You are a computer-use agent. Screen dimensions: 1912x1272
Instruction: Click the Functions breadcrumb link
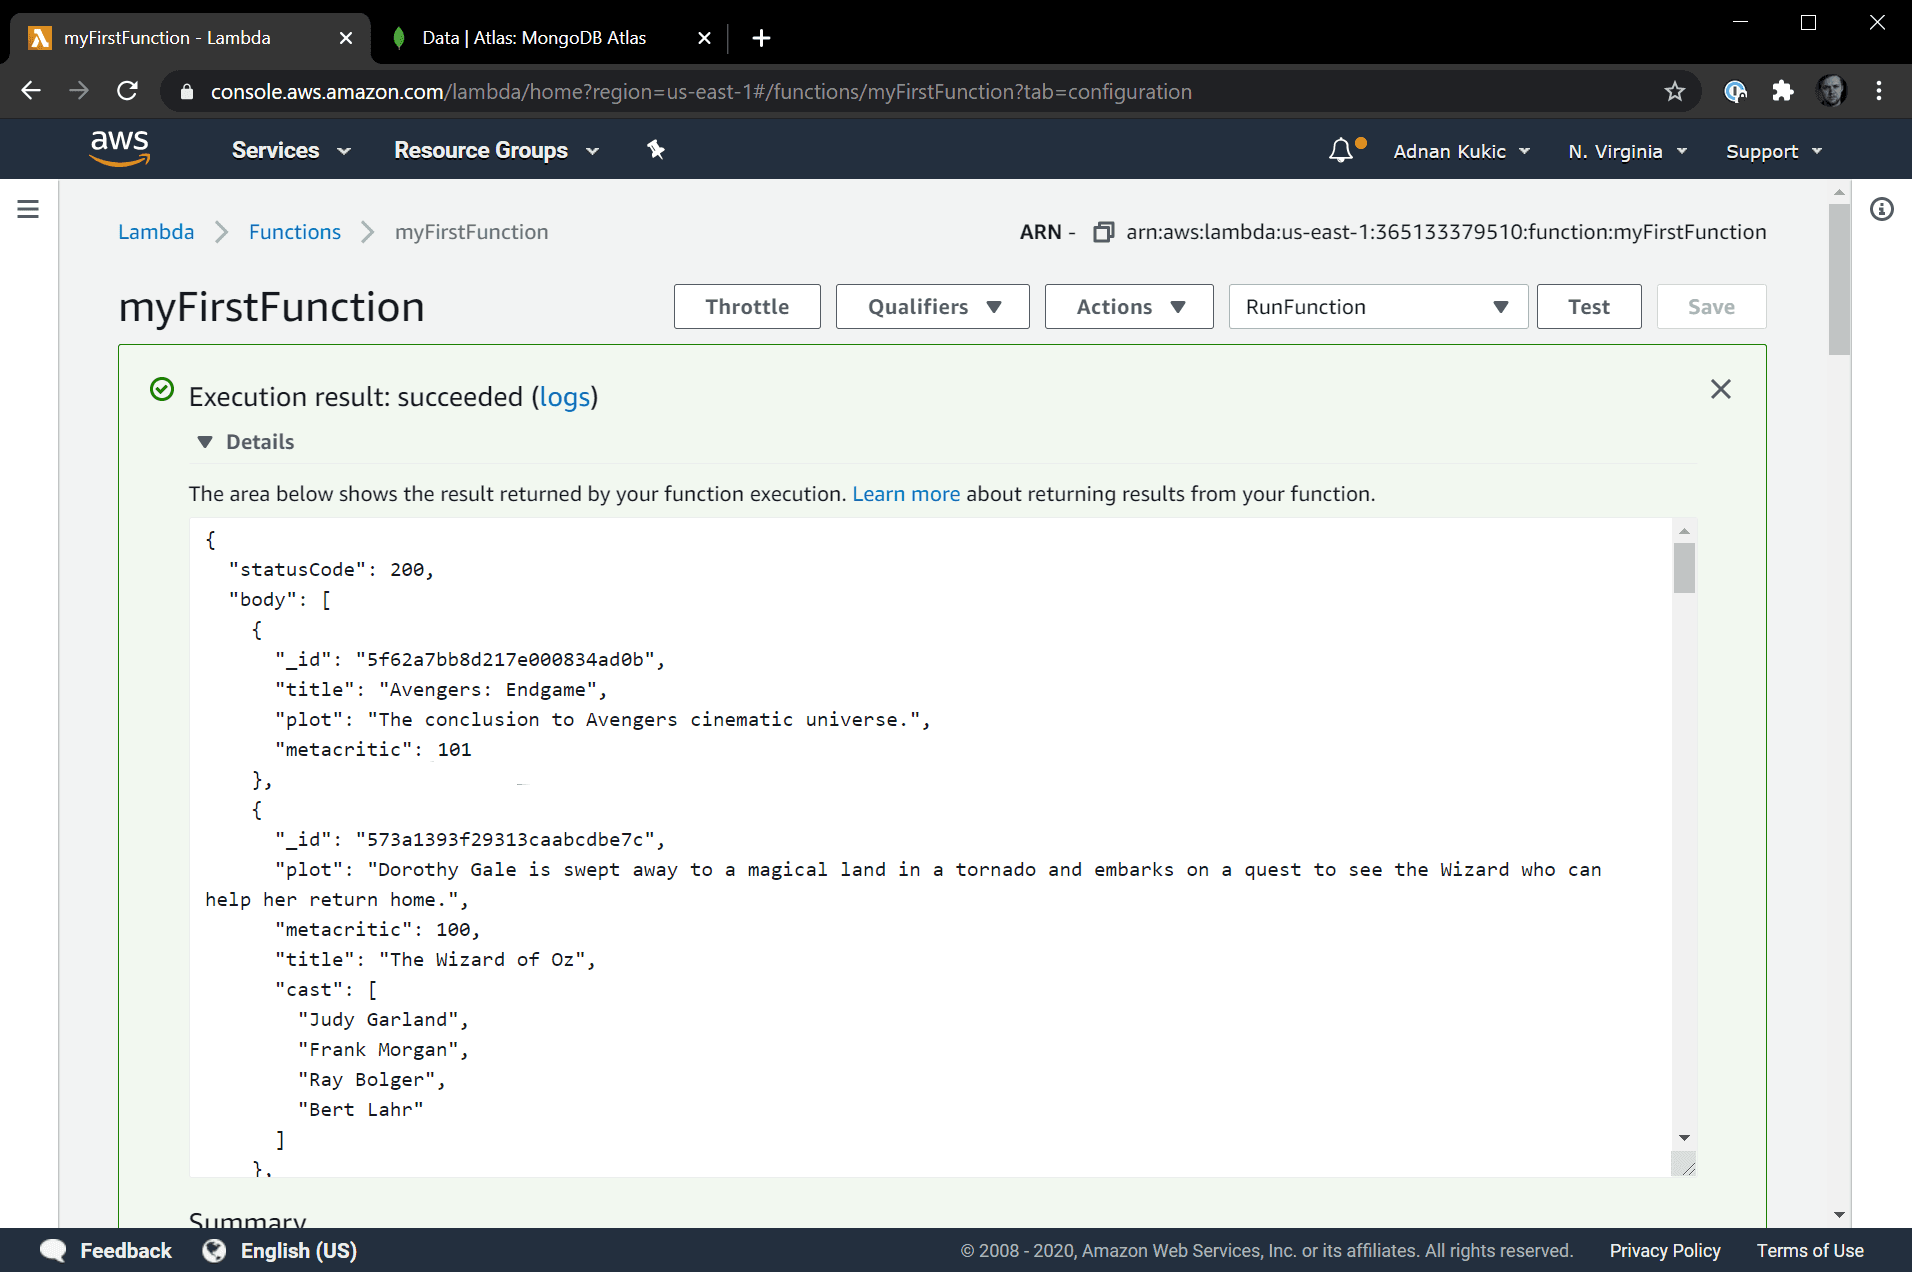(295, 232)
